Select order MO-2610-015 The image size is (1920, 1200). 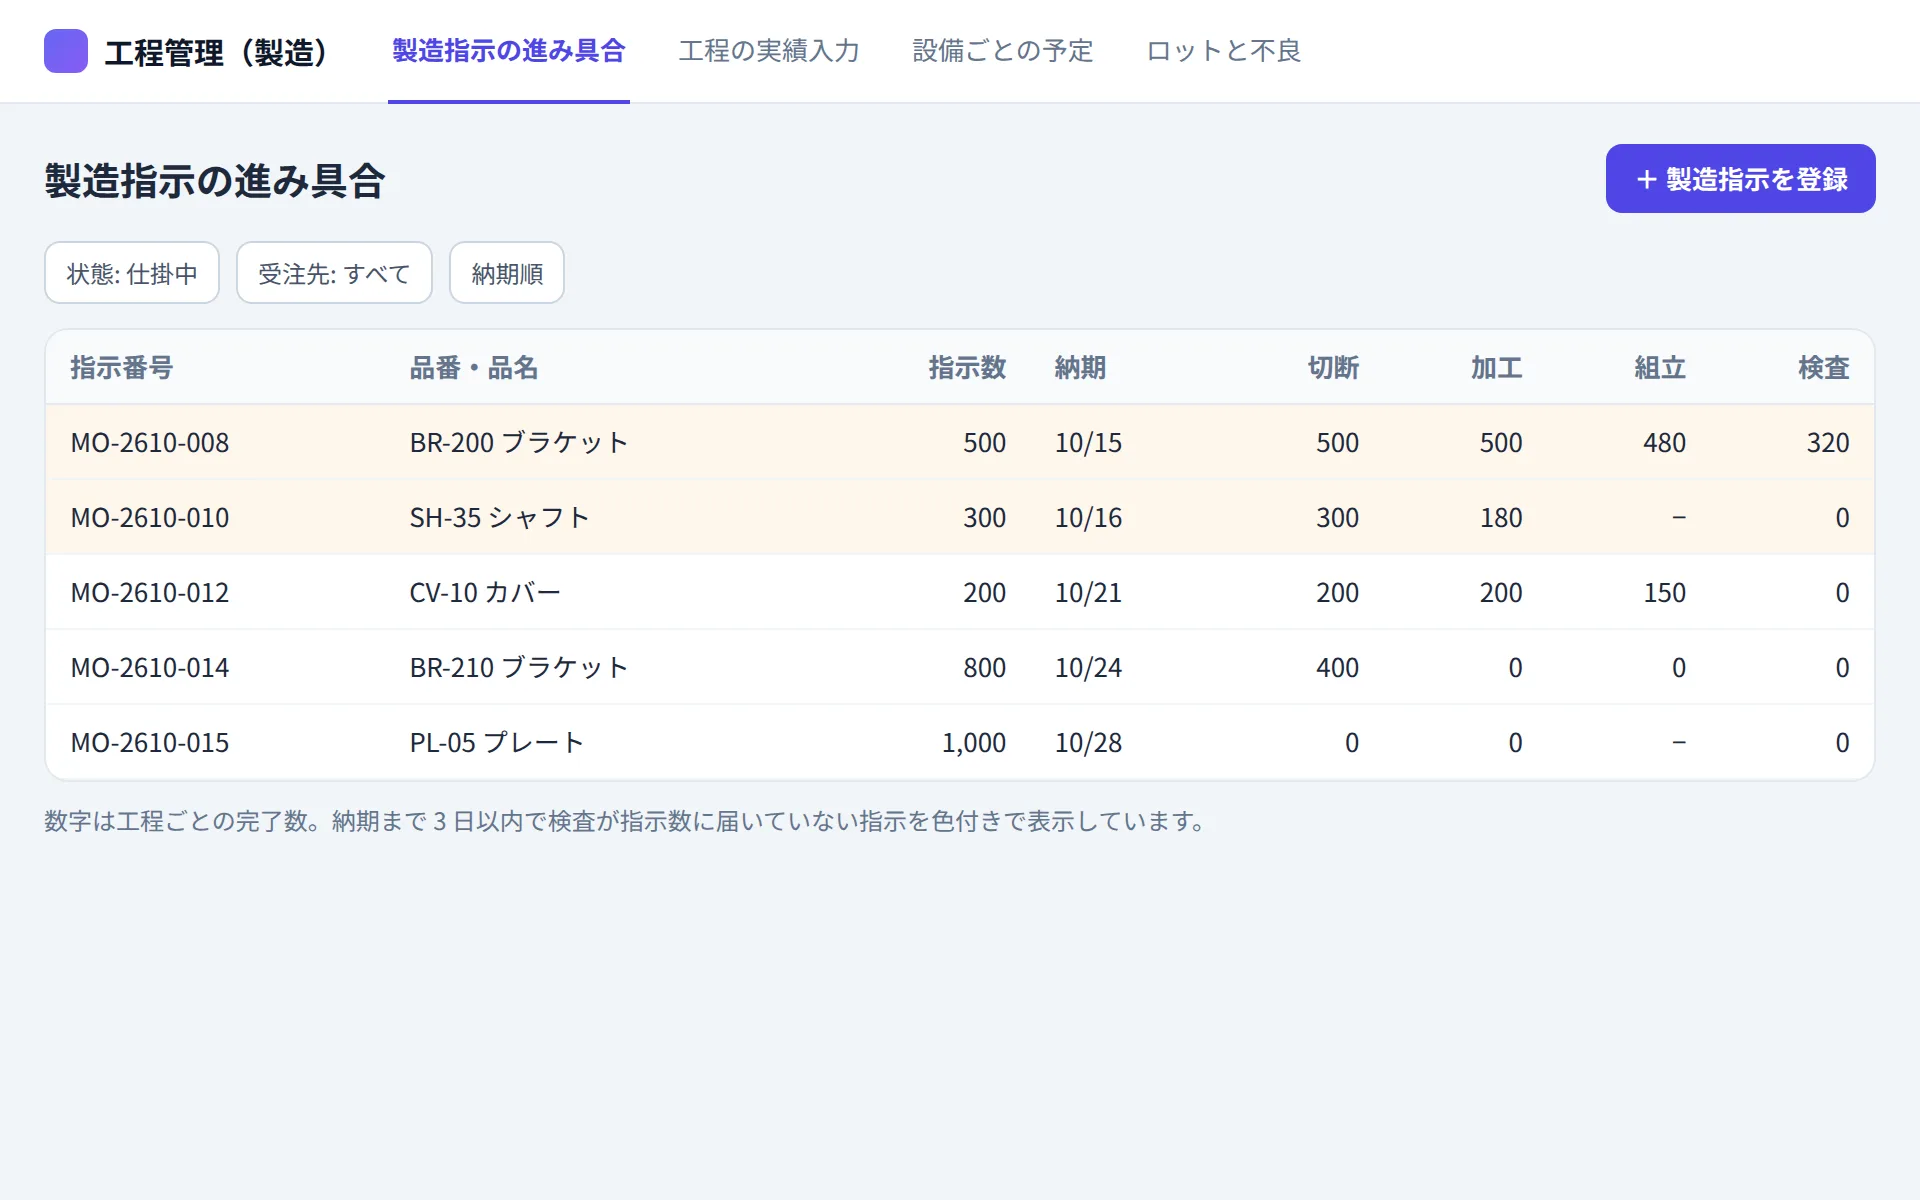[150, 743]
